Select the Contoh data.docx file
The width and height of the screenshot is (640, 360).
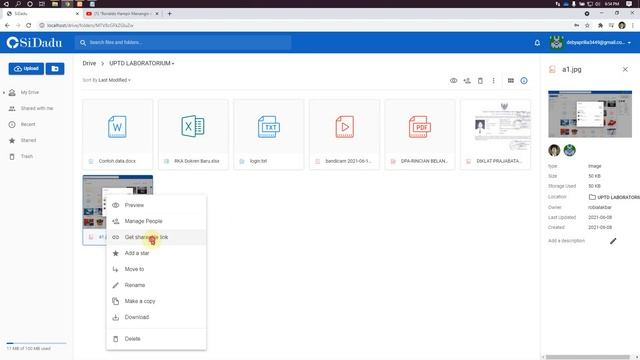(118, 134)
